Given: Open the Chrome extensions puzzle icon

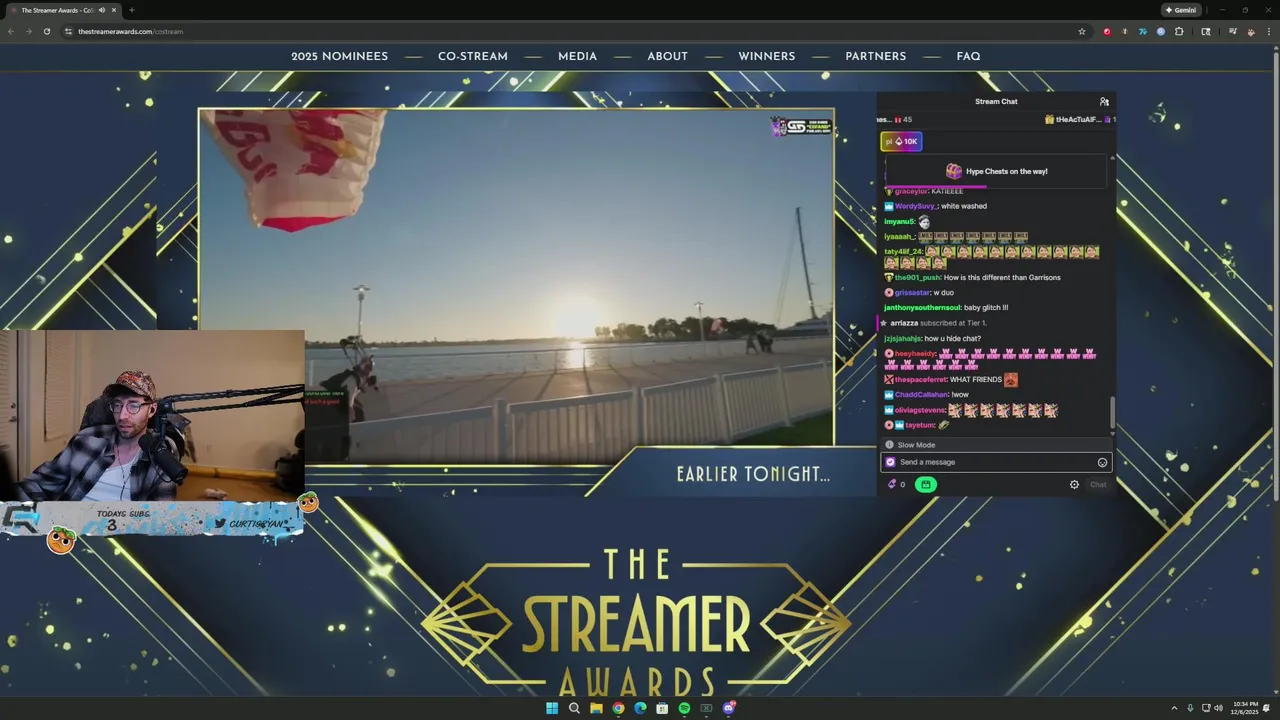Looking at the screenshot, I should pyautogui.click(x=1179, y=31).
